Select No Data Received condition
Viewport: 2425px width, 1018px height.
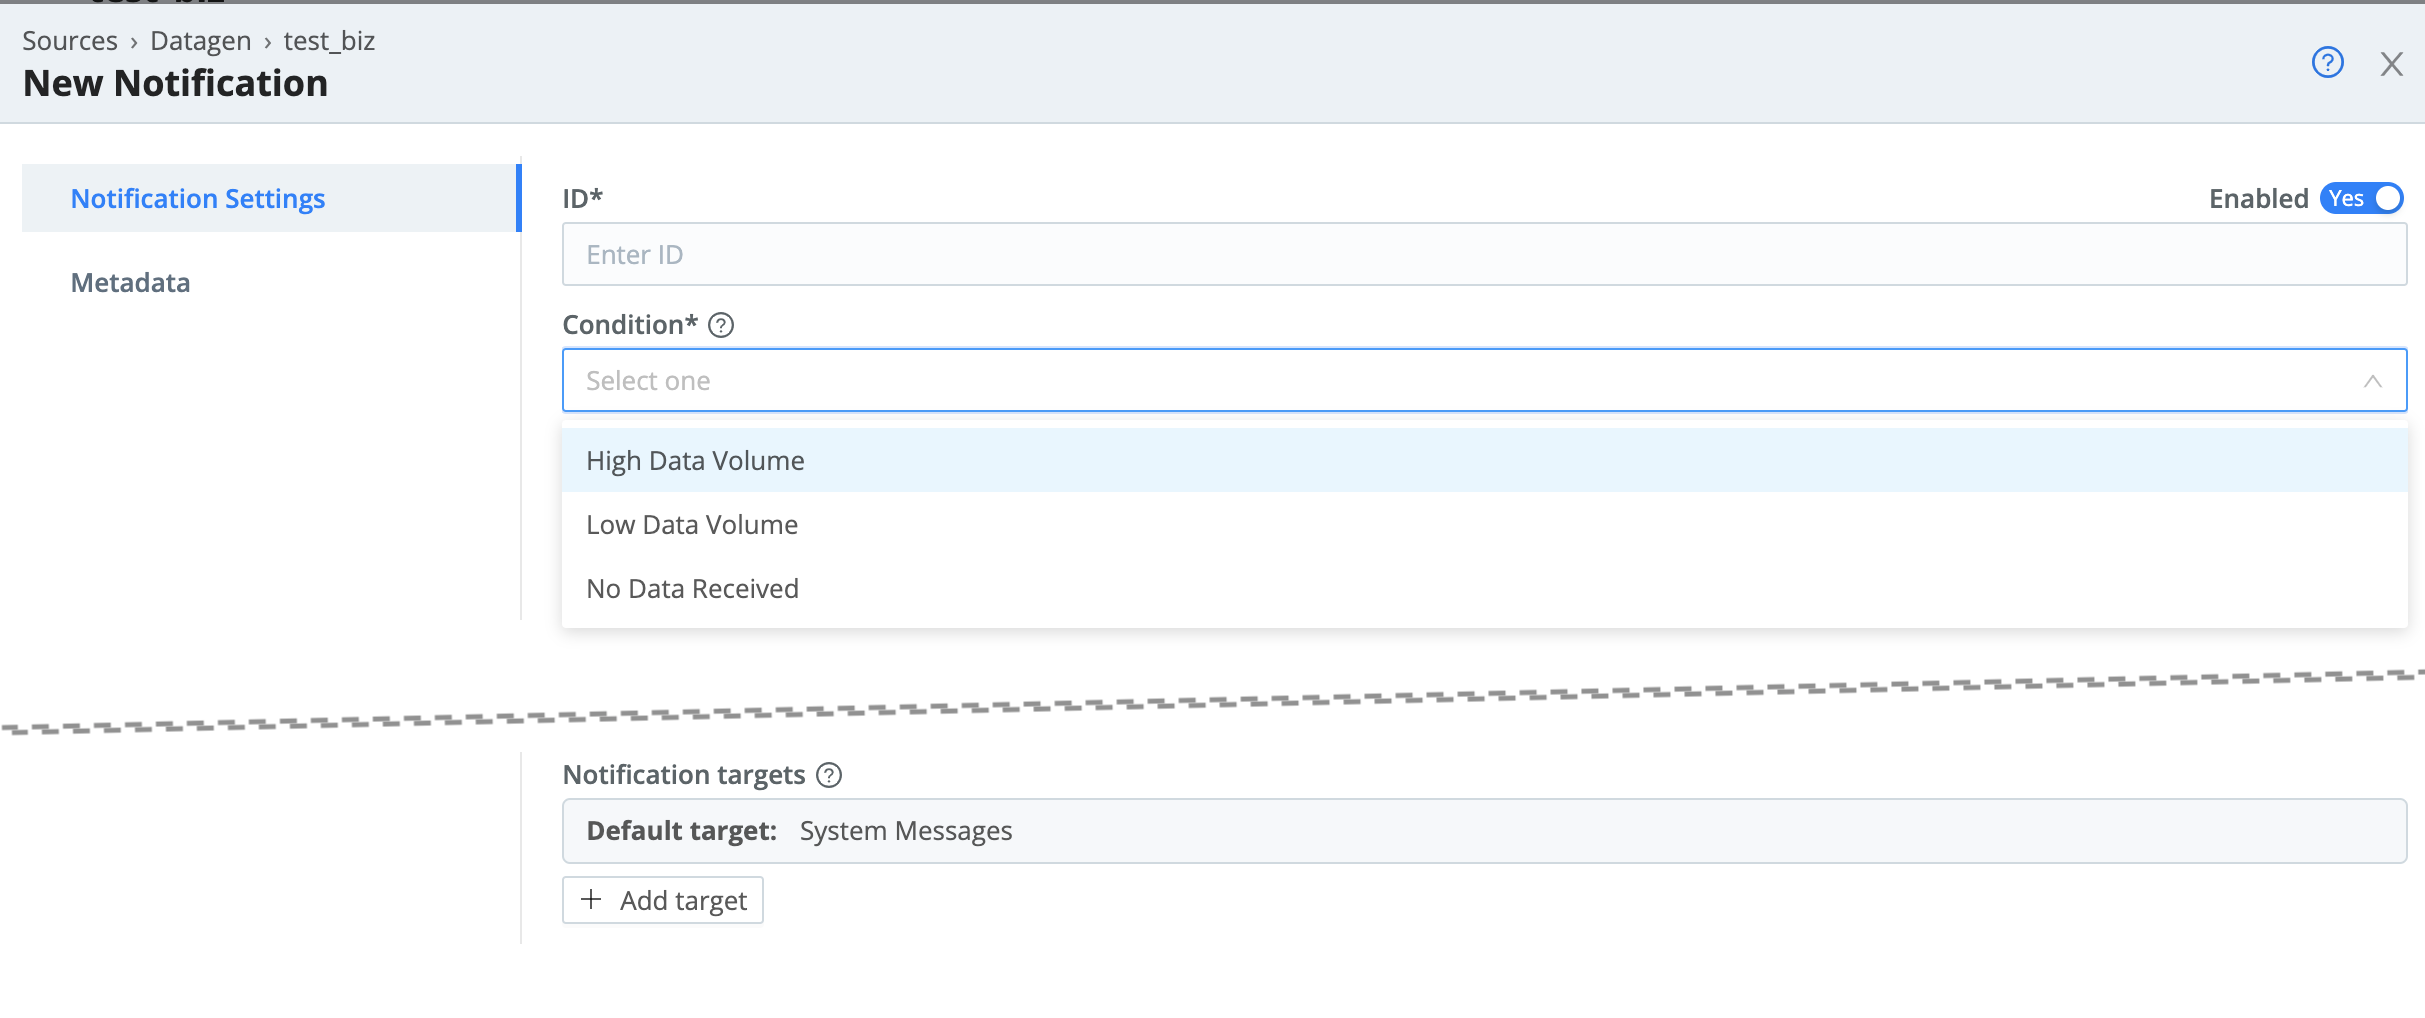coord(692,588)
